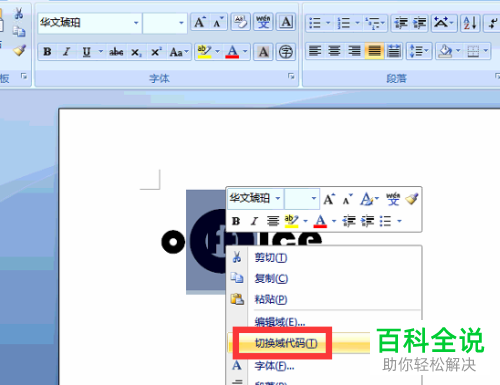The height and width of the screenshot is (385, 500).
Task: Click Clear Formatting icon in ribbon
Action: coord(240,22)
